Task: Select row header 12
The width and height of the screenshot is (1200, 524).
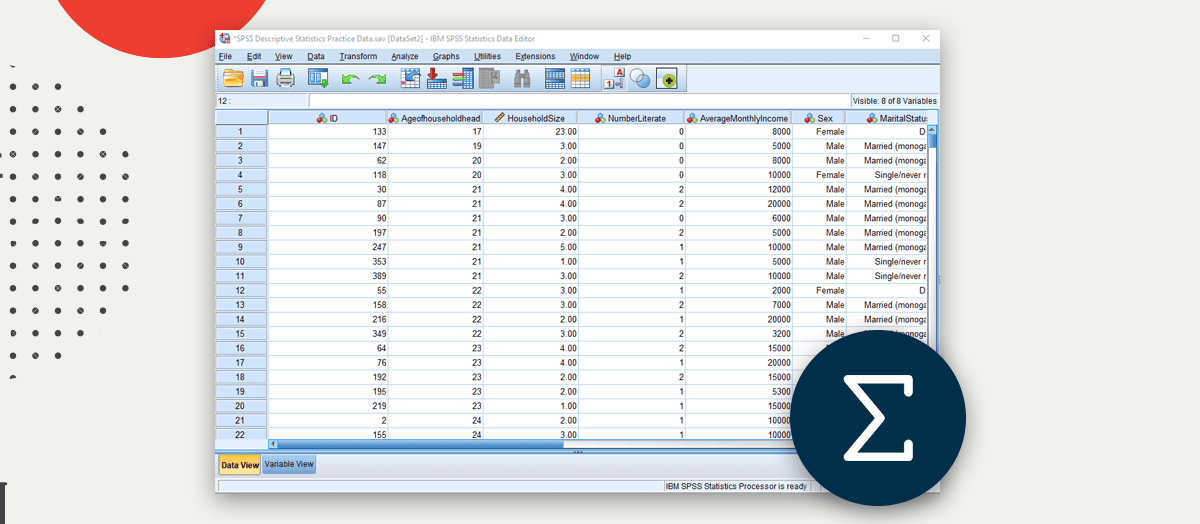Action: click(241, 290)
